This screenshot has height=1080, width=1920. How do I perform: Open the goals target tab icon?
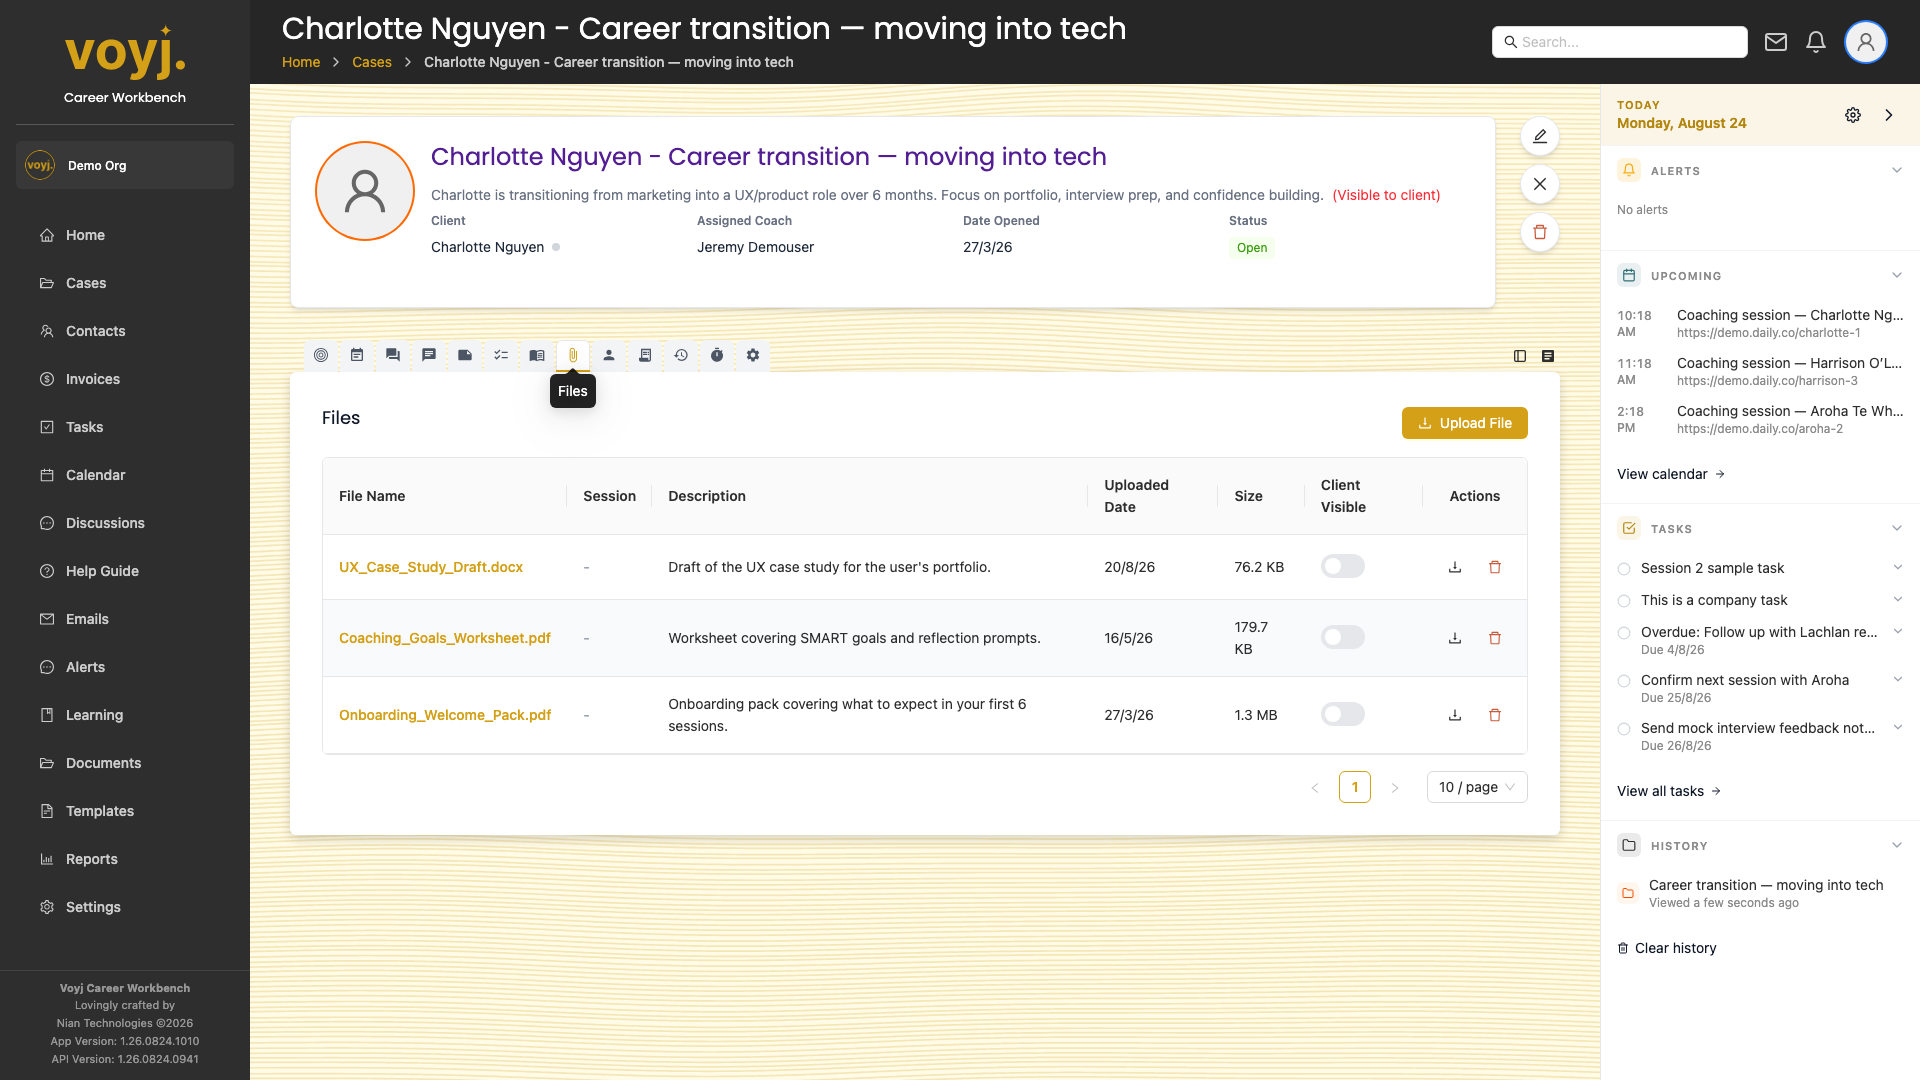[321, 355]
